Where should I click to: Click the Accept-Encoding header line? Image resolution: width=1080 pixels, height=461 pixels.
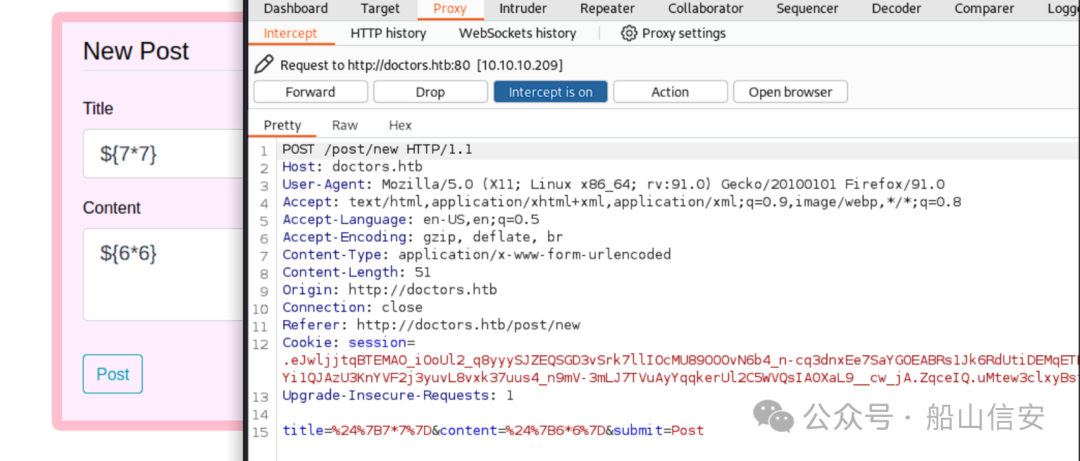tap(423, 238)
